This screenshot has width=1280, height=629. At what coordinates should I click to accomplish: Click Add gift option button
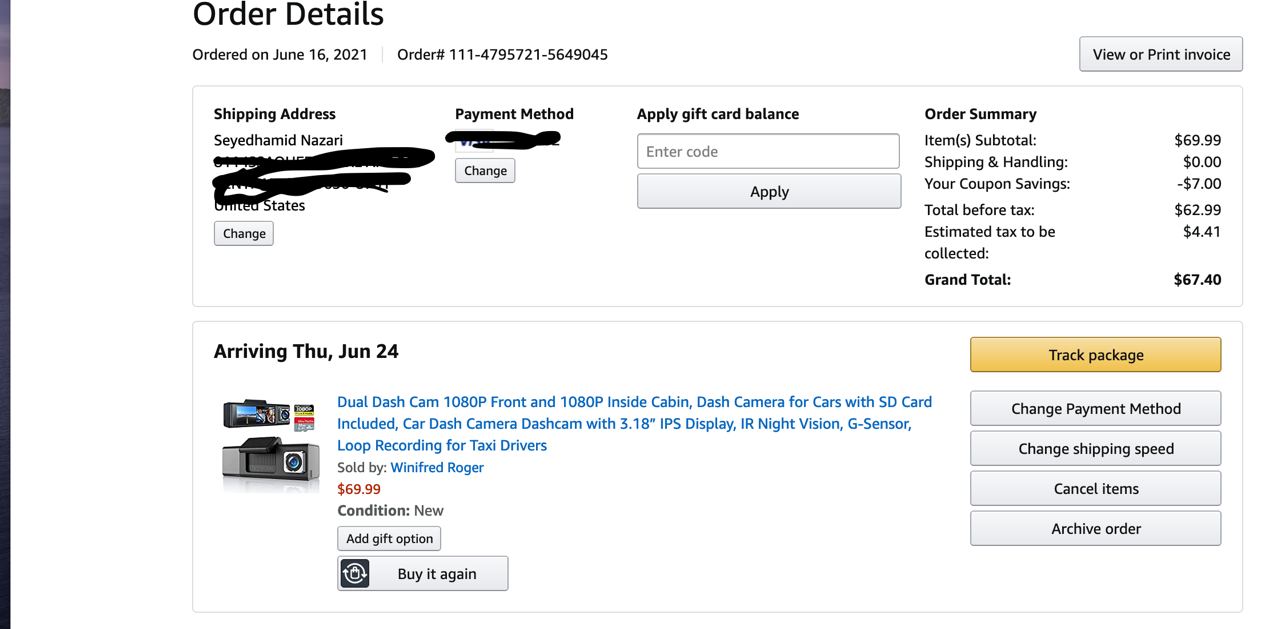pos(389,539)
